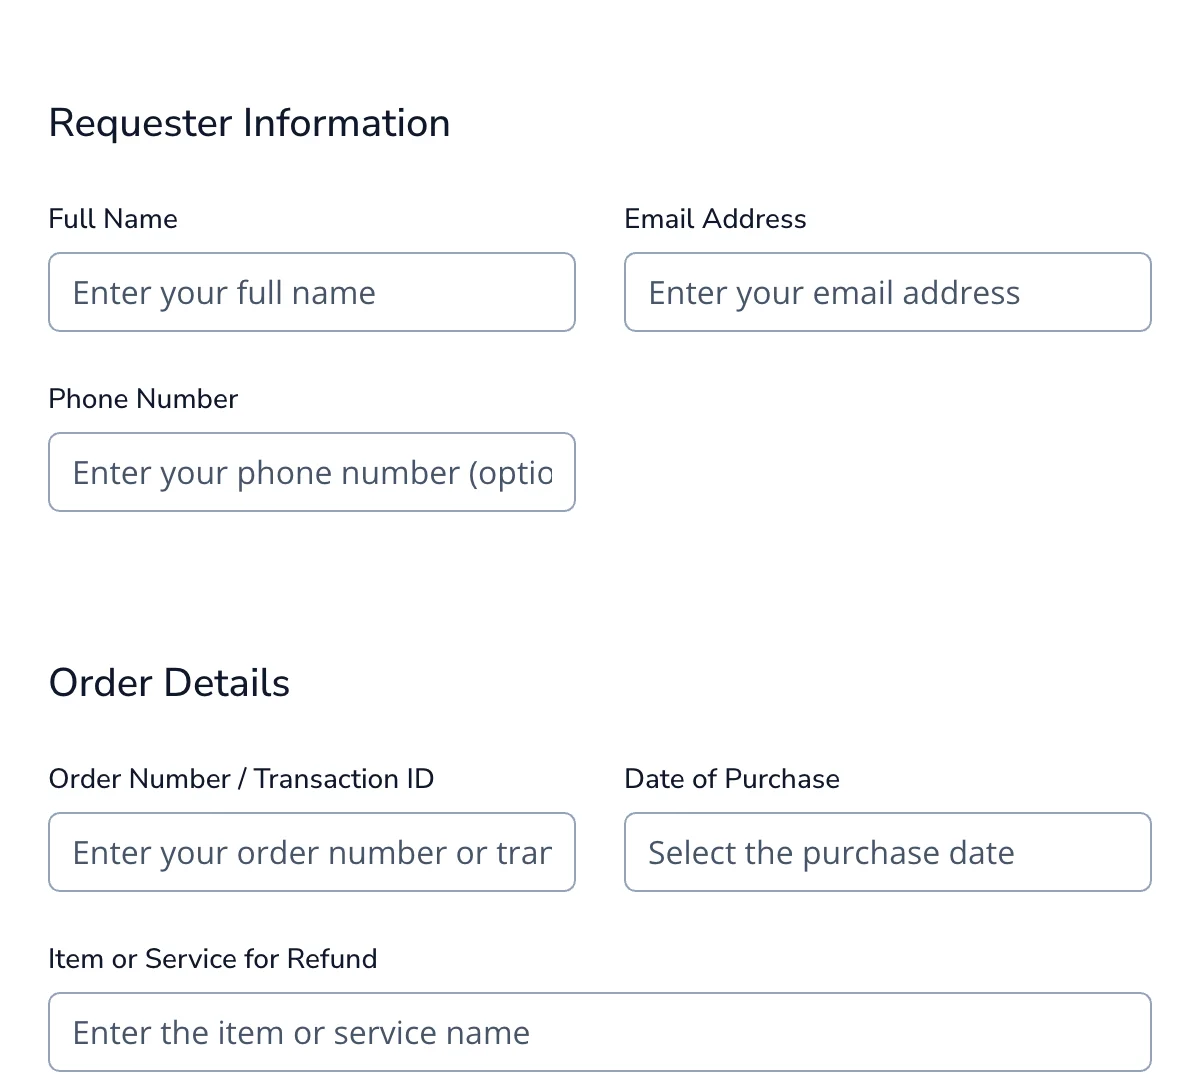Click the optional phone number placeholder text
The height and width of the screenshot is (1080, 1200).
310,472
